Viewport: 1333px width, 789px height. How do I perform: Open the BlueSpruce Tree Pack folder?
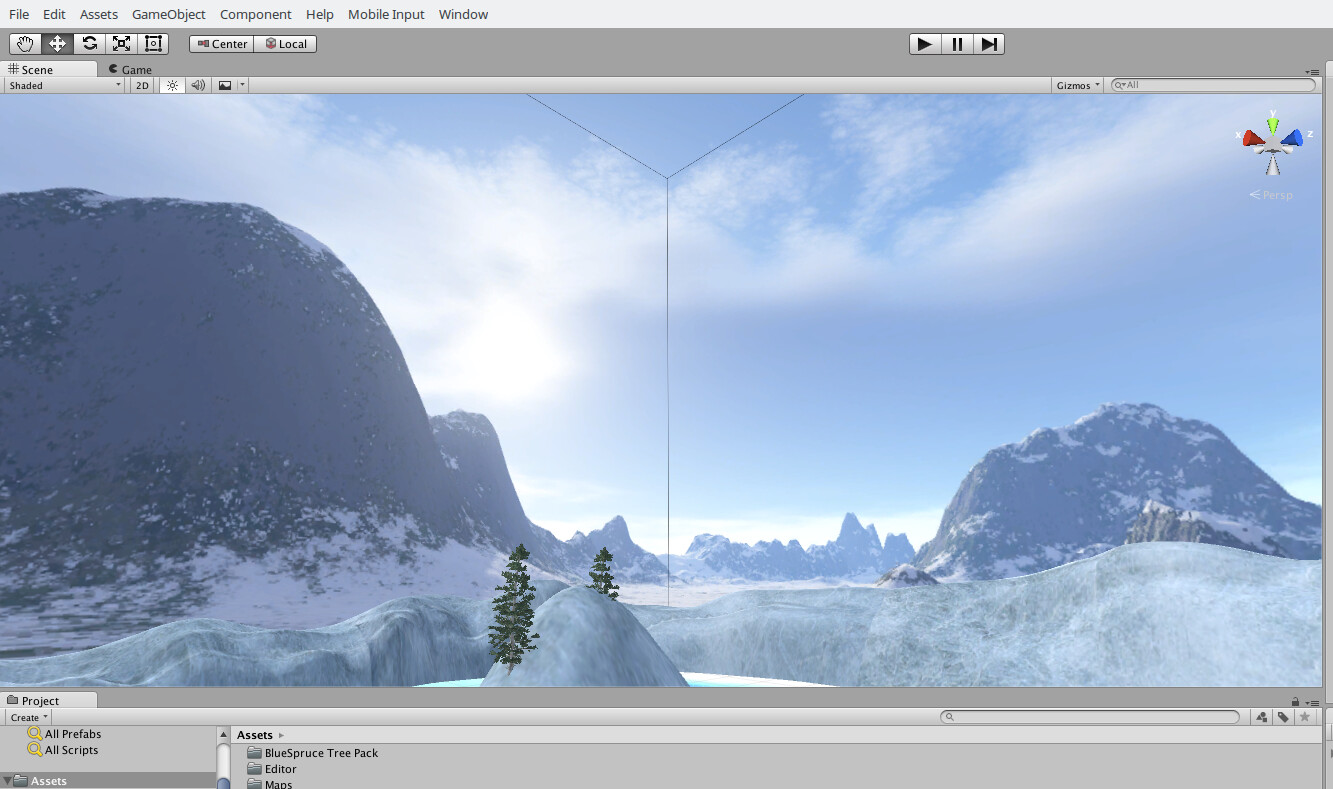320,753
